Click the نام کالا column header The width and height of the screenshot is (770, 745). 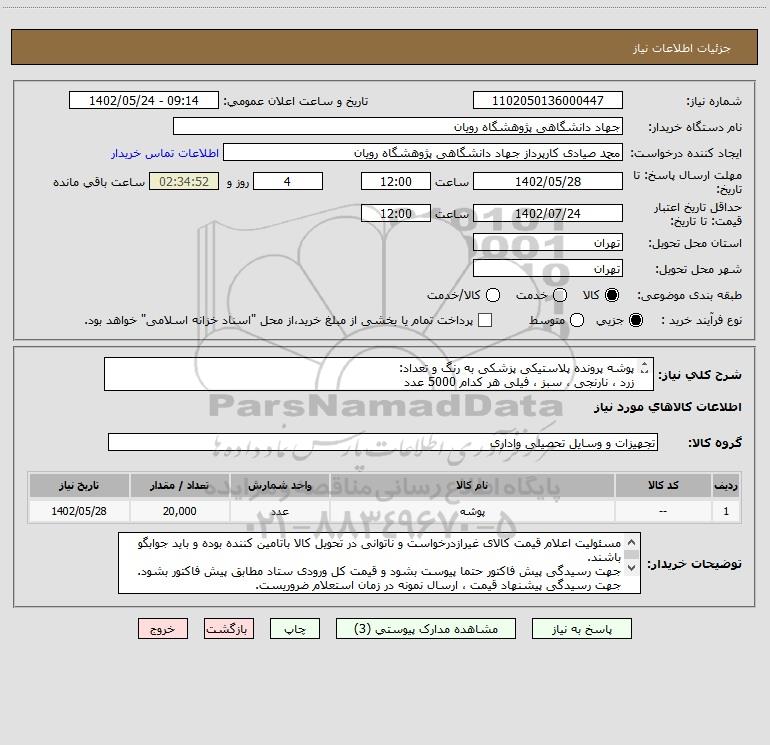tap(472, 485)
